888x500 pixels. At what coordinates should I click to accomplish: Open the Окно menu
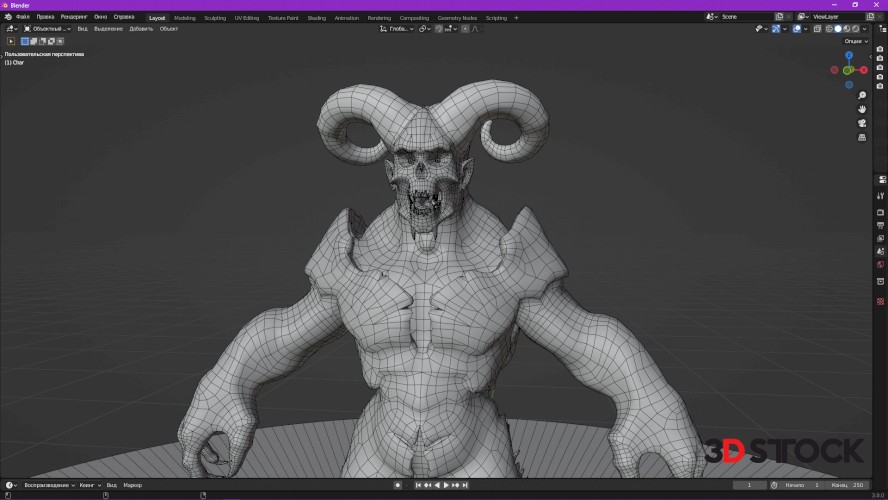(x=100, y=17)
